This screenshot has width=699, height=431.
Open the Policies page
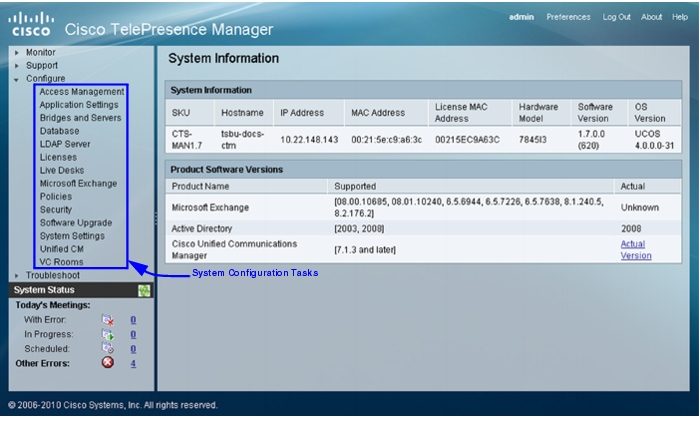pos(56,197)
